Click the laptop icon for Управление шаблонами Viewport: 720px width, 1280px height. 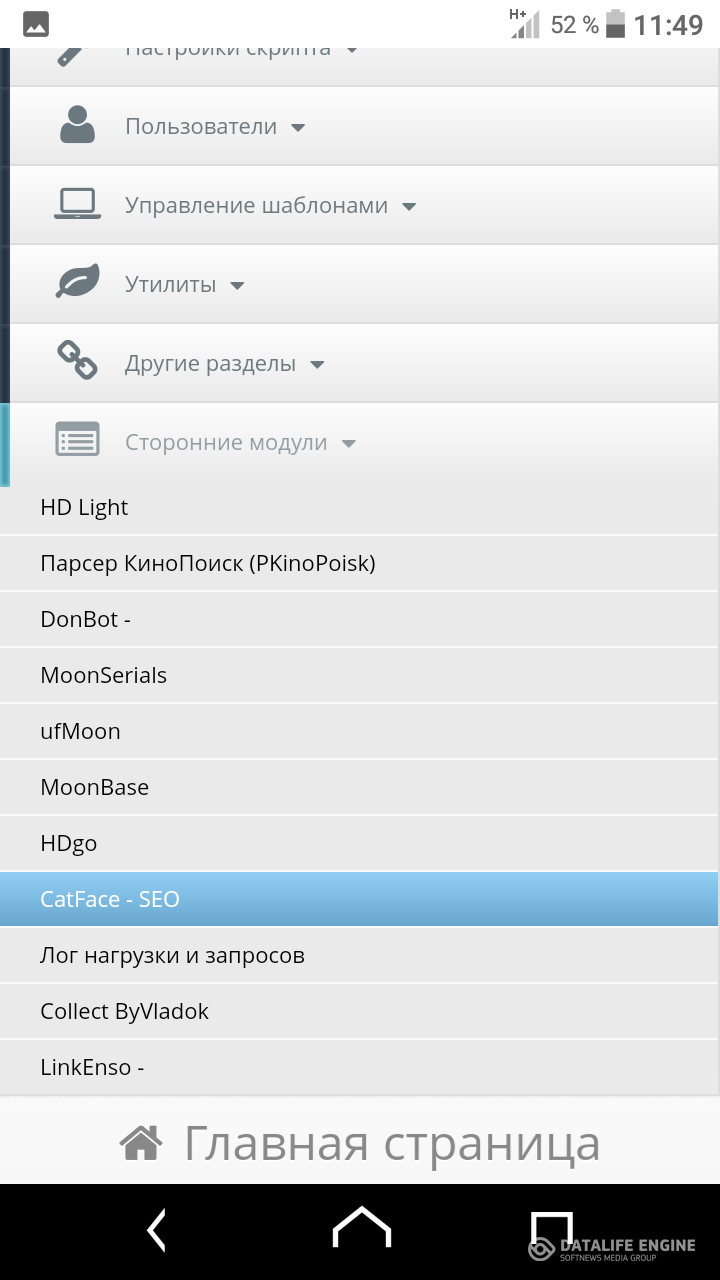pos(77,205)
